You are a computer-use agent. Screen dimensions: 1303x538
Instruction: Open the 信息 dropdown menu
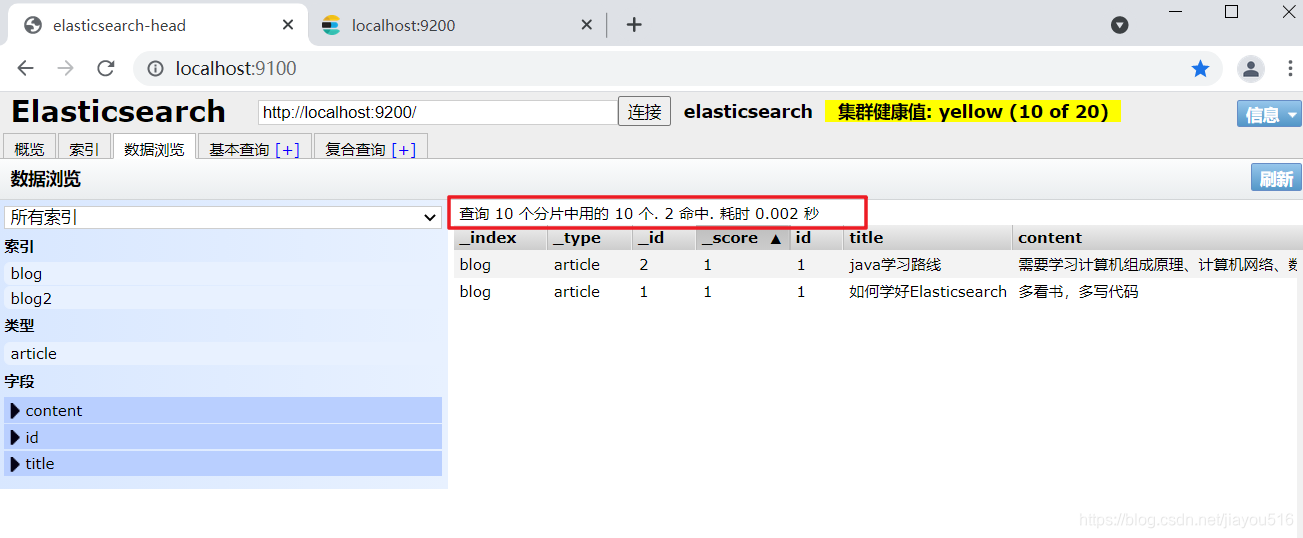pyautogui.click(x=1269, y=114)
